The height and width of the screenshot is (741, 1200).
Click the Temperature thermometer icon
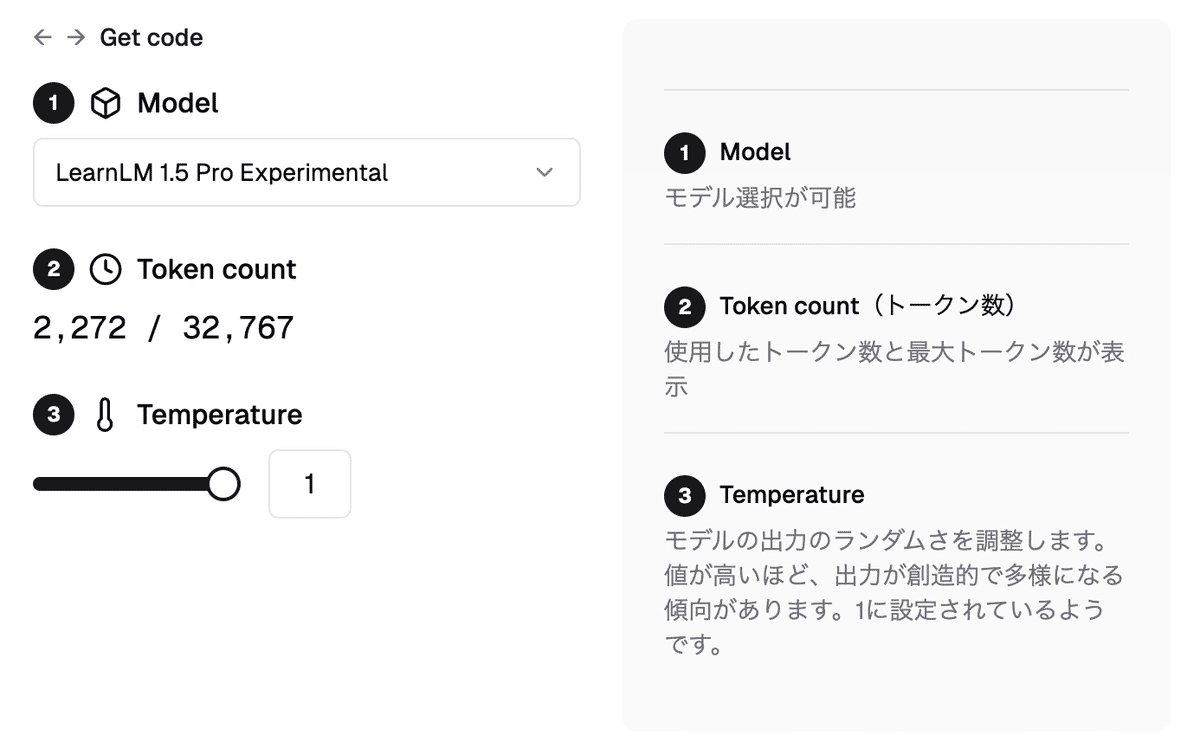[x=105, y=415]
